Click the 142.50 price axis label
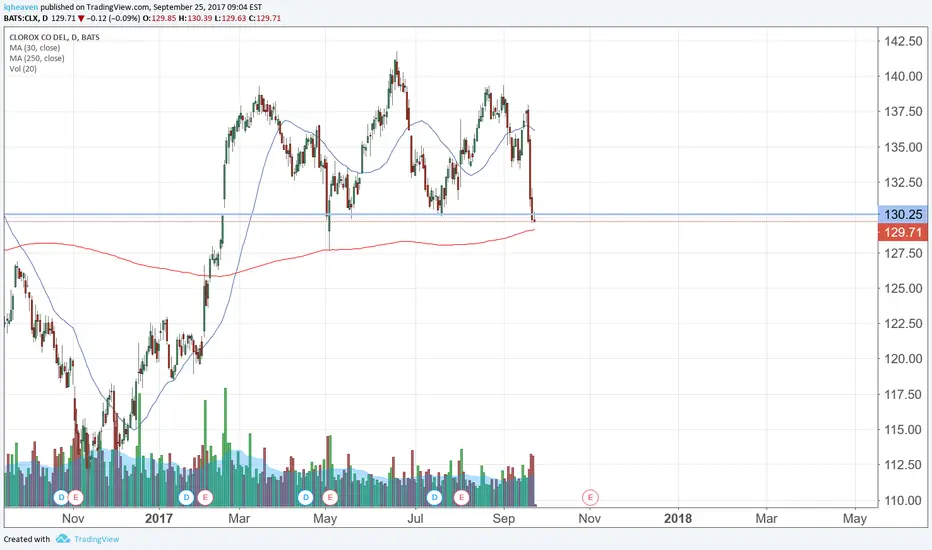Image resolution: width=932 pixels, height=550 pixels. [x=903, y=41]
